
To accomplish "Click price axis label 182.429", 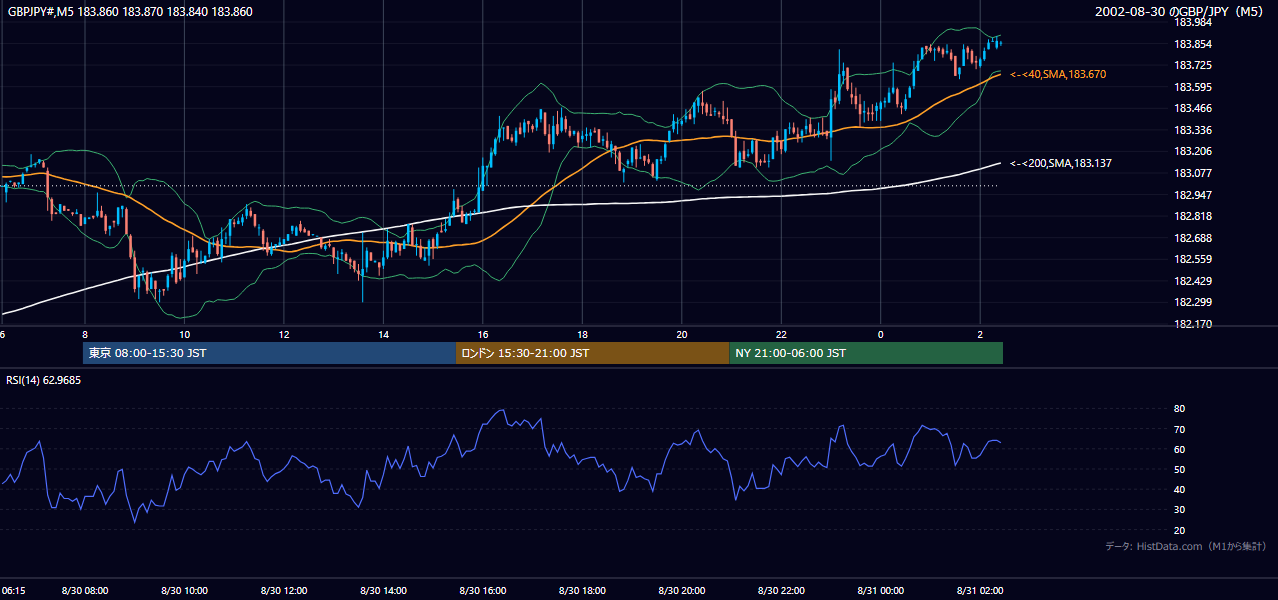I will point(1194,281).
